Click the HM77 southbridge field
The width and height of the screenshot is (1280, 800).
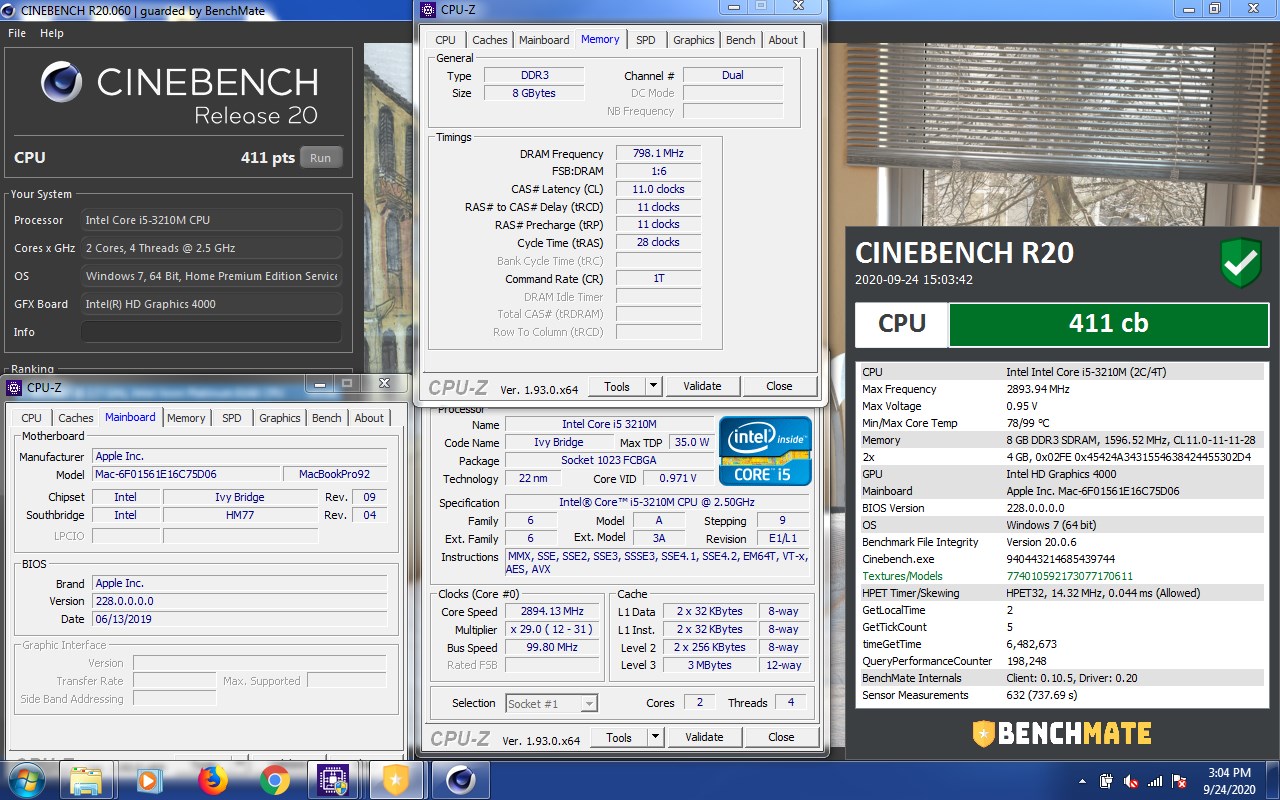coord(240,515)
